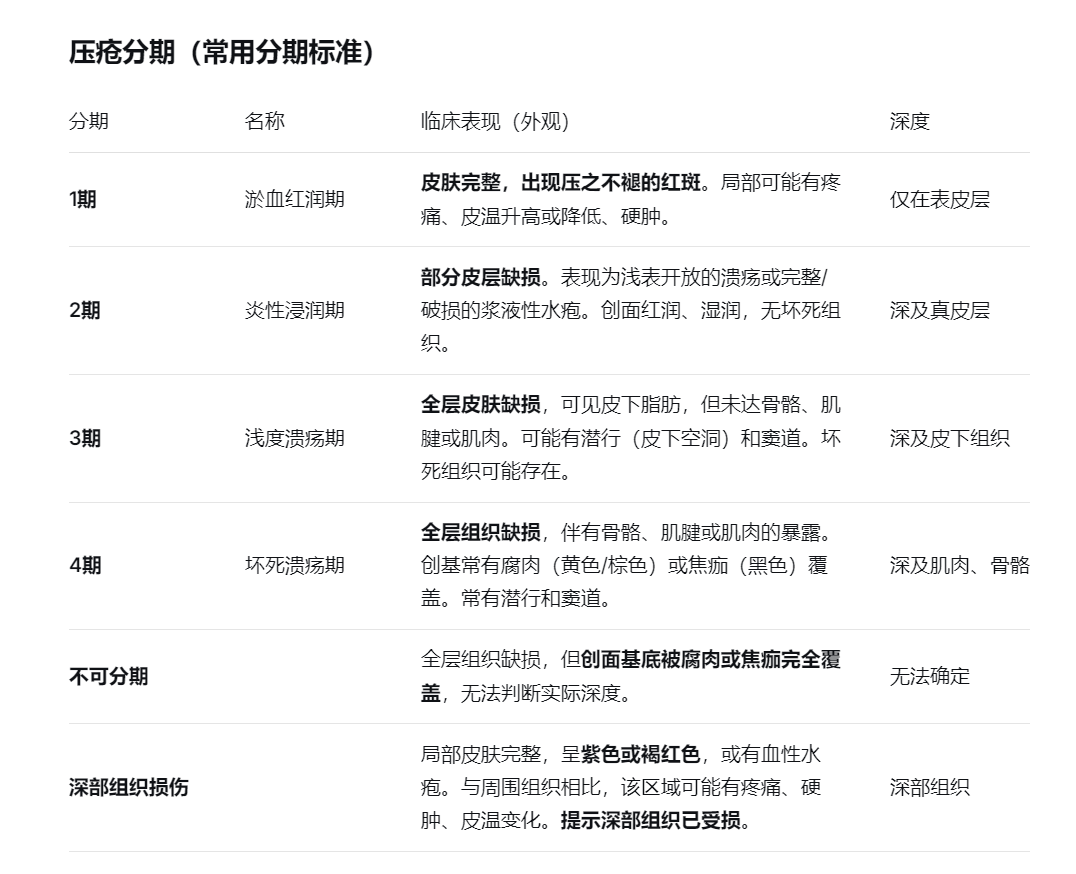The height and width of the screenshot is (874, 1076).
Task: Click the name 淤血红润期
Action: 295,199
